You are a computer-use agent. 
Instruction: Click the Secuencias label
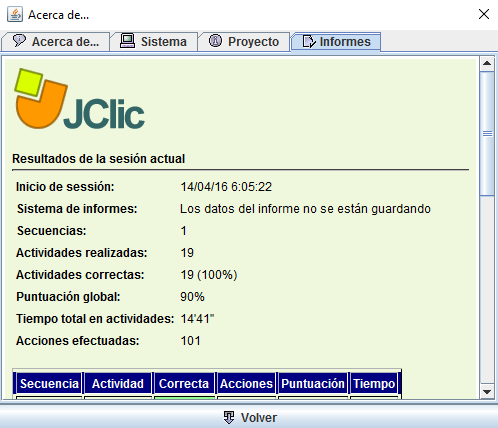pyautogui.click(x=52, y=231)
